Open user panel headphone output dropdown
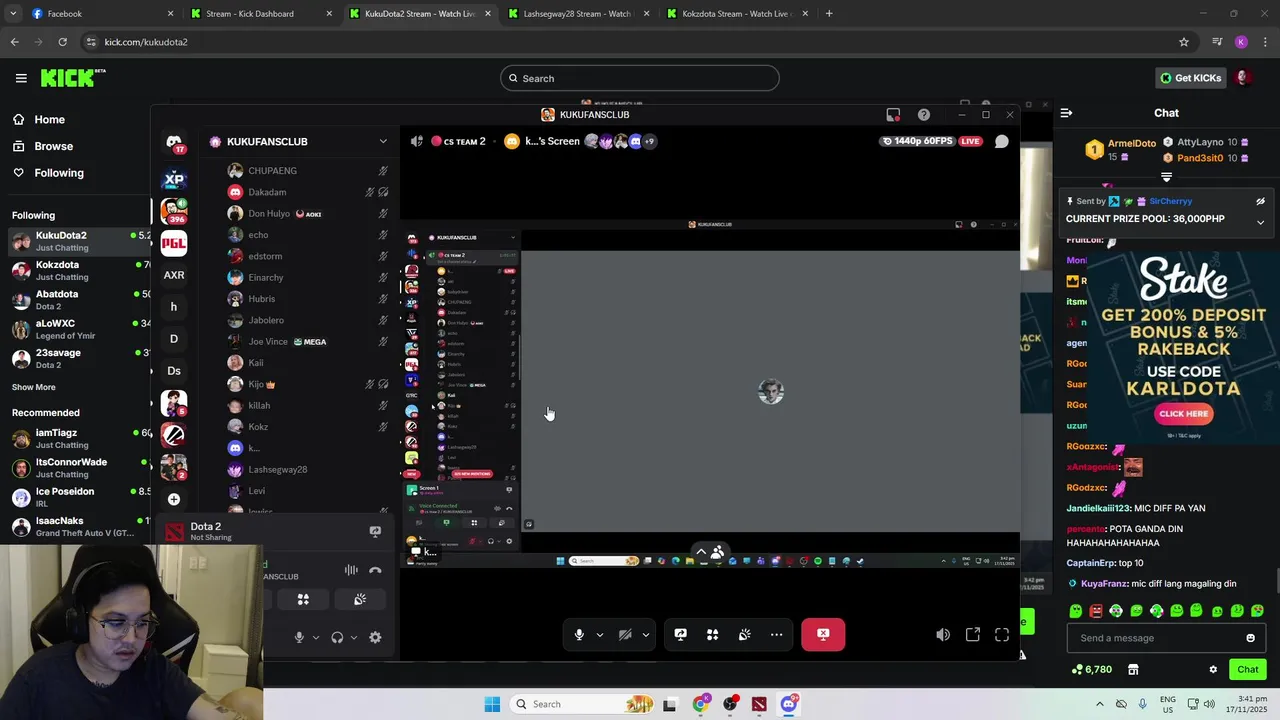 click(x=354, y=638)
